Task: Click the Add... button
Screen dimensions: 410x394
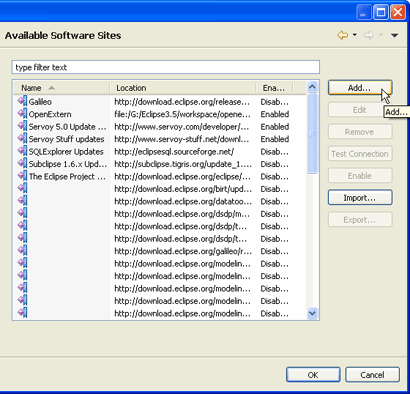Action: [x=360, y=88]
